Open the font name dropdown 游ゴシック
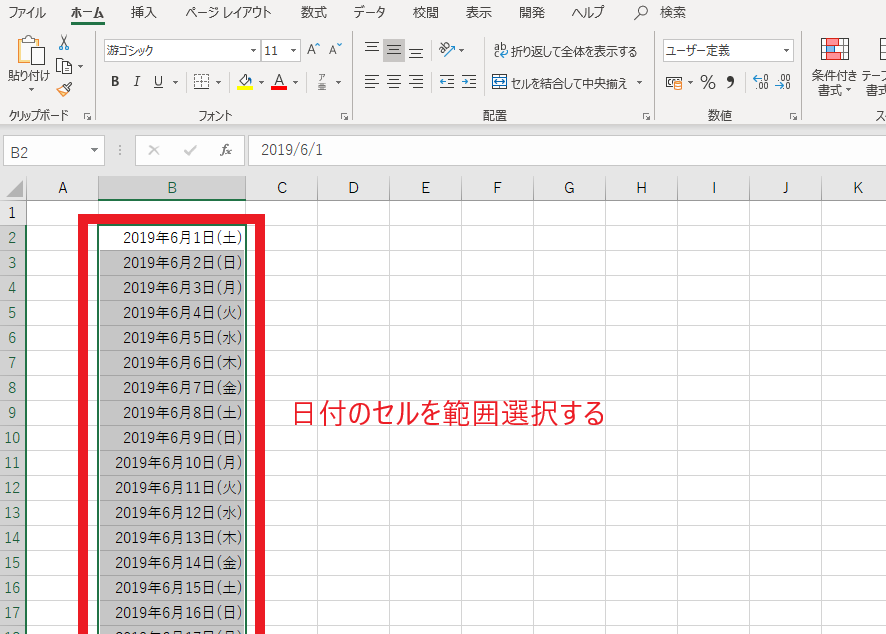 click(x=253, y=50)
